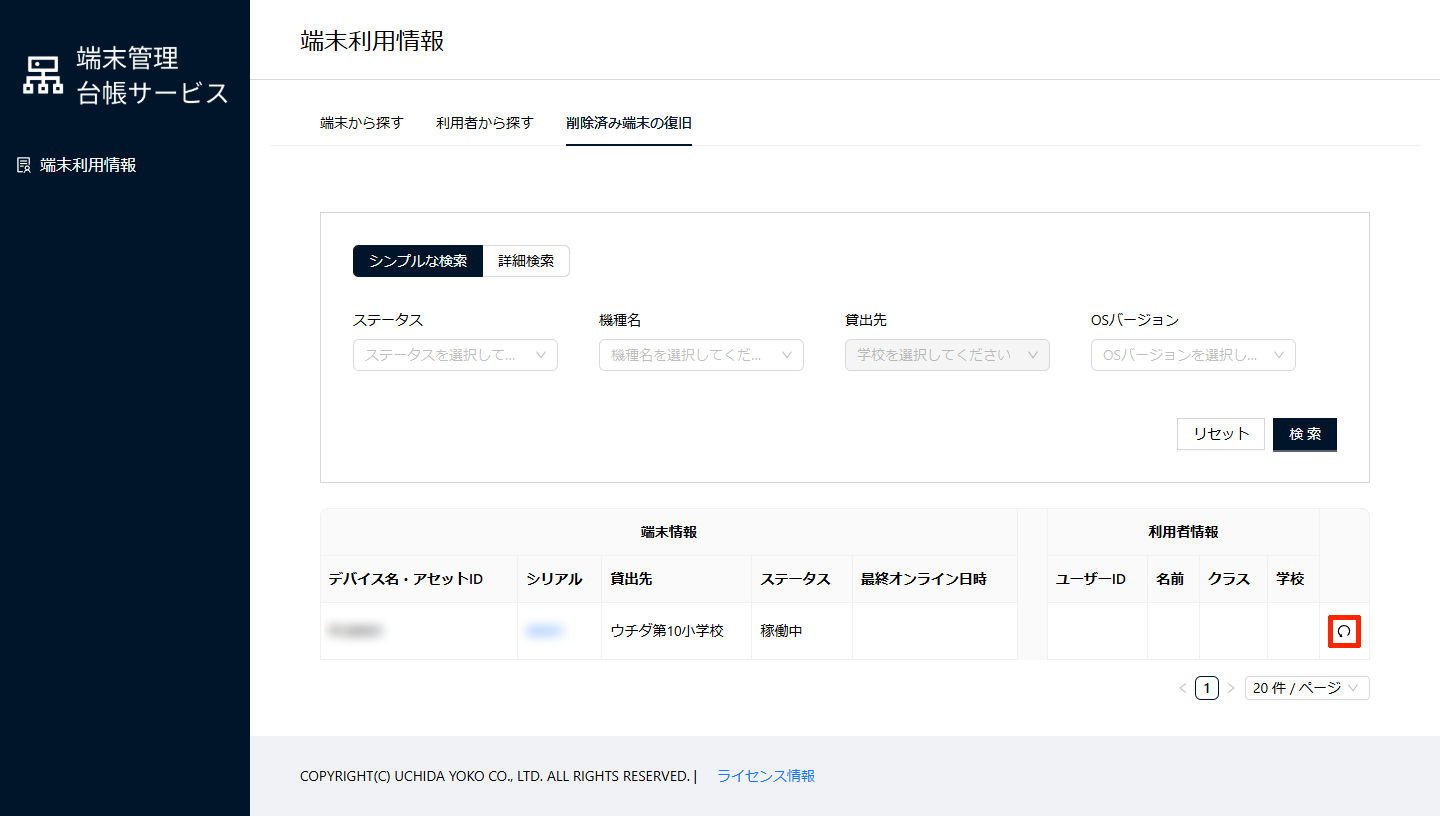The width and height of the screenshot is (1440, 816).
Task: Open the OSバージョン dropdown
Action: click(x=1193, y=355)
